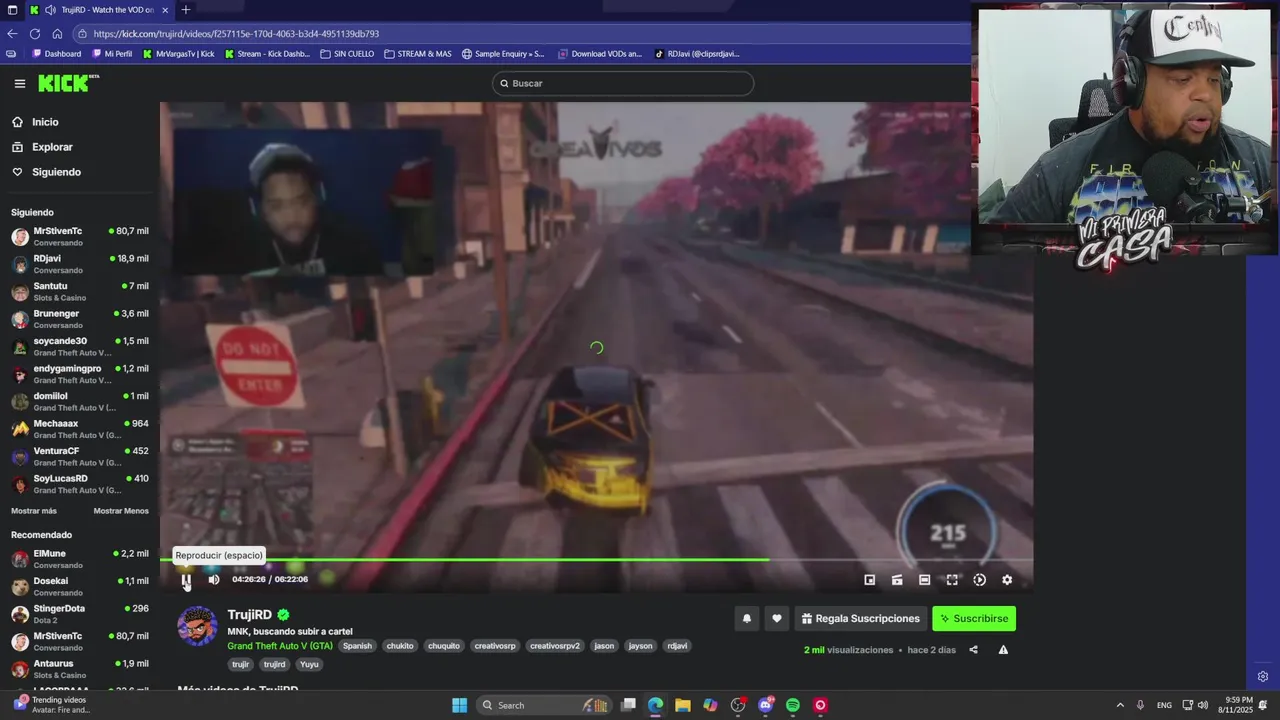This screenshot has width=1280, height=720.
Task: Report the video with the warning icon
Action: 1003,650
